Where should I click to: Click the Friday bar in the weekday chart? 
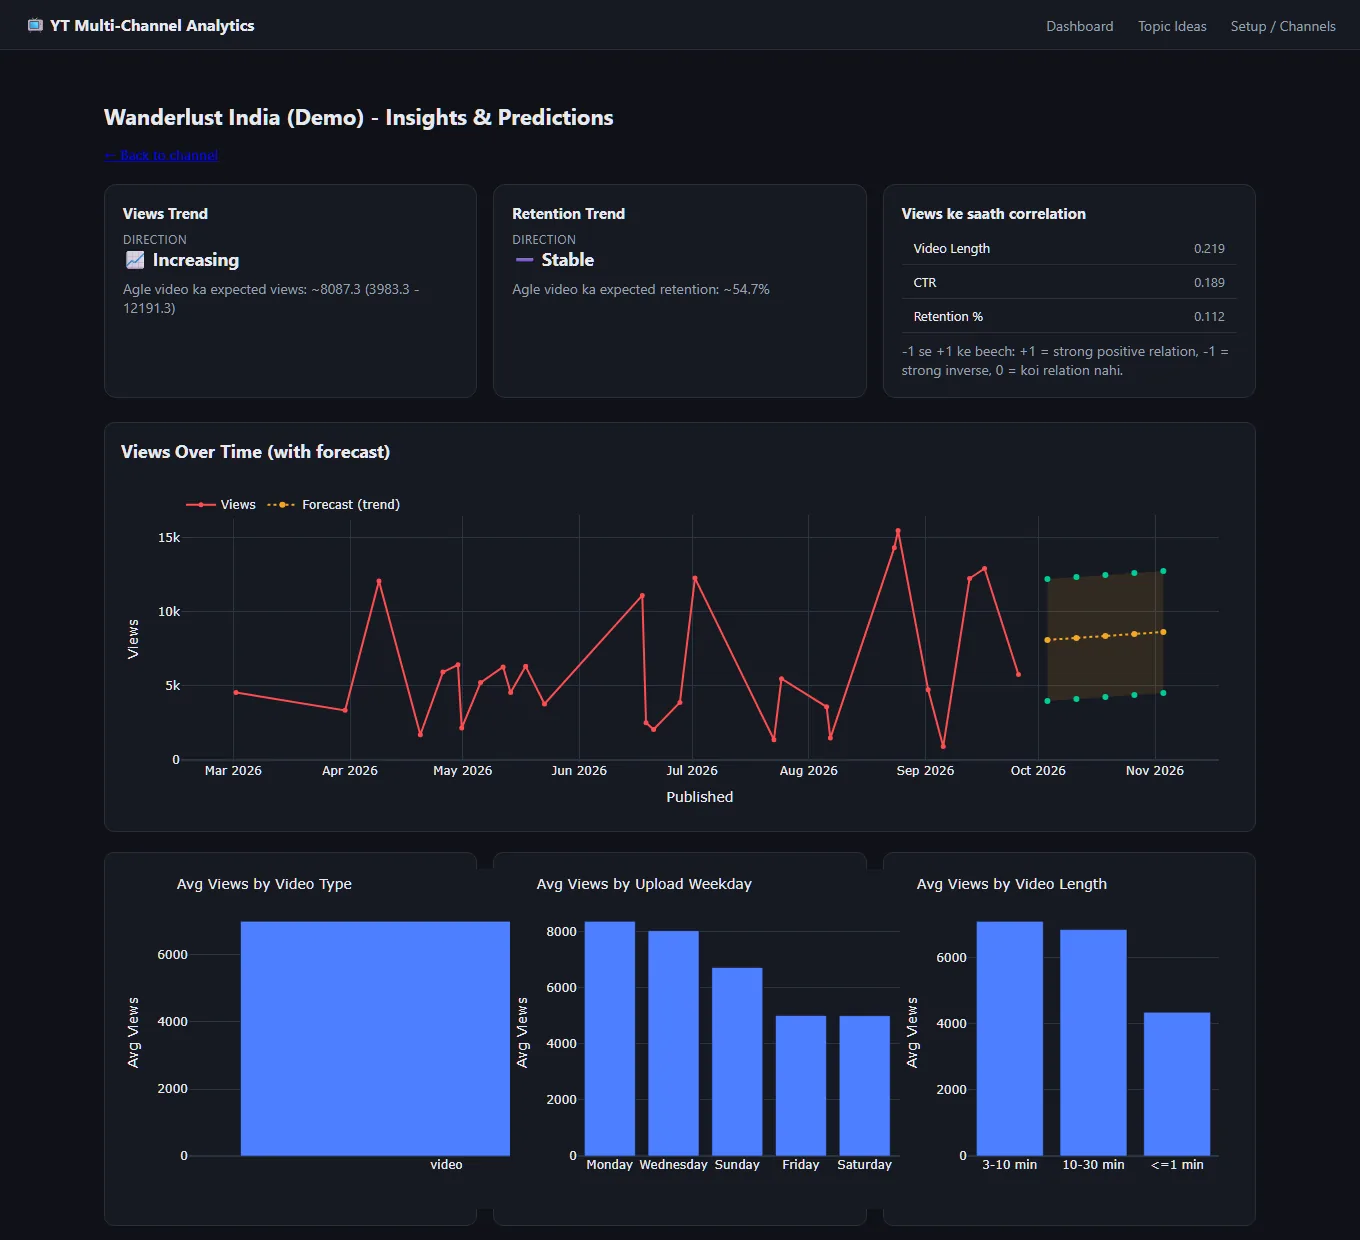click(801, 1086)
